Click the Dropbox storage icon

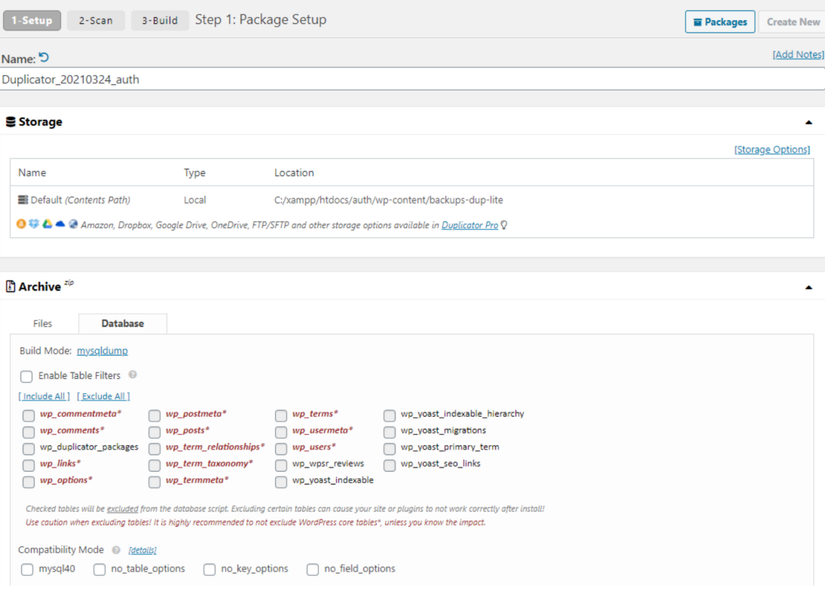[x=34, y=224]
